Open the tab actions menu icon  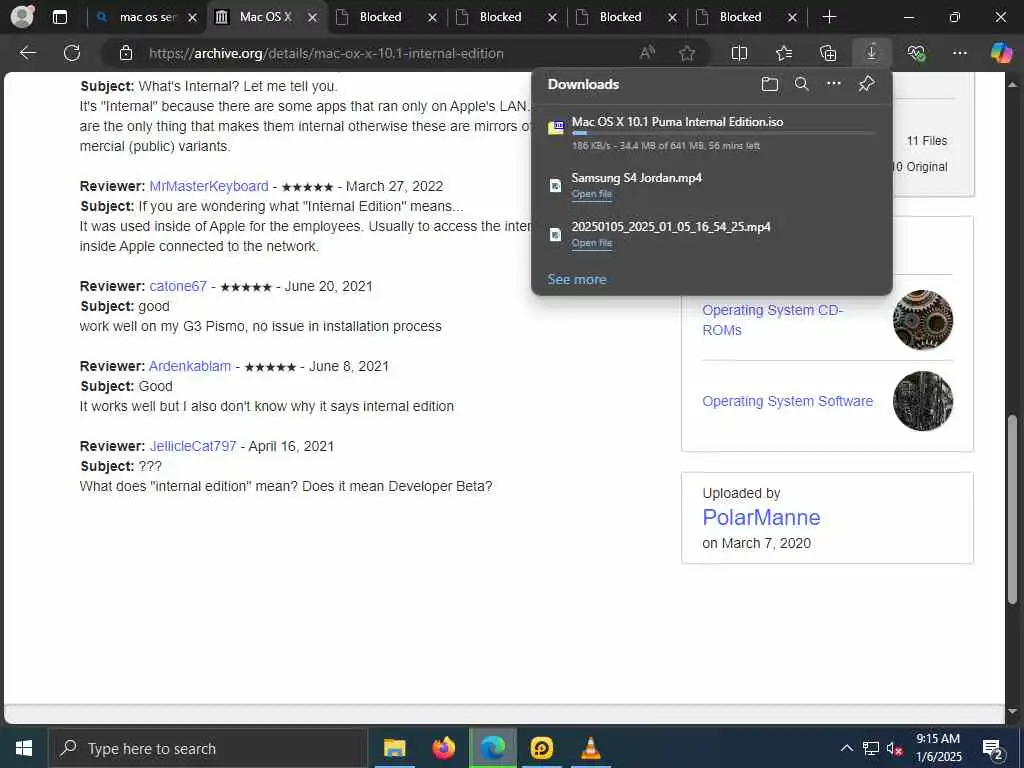click(x=59, y=17)
